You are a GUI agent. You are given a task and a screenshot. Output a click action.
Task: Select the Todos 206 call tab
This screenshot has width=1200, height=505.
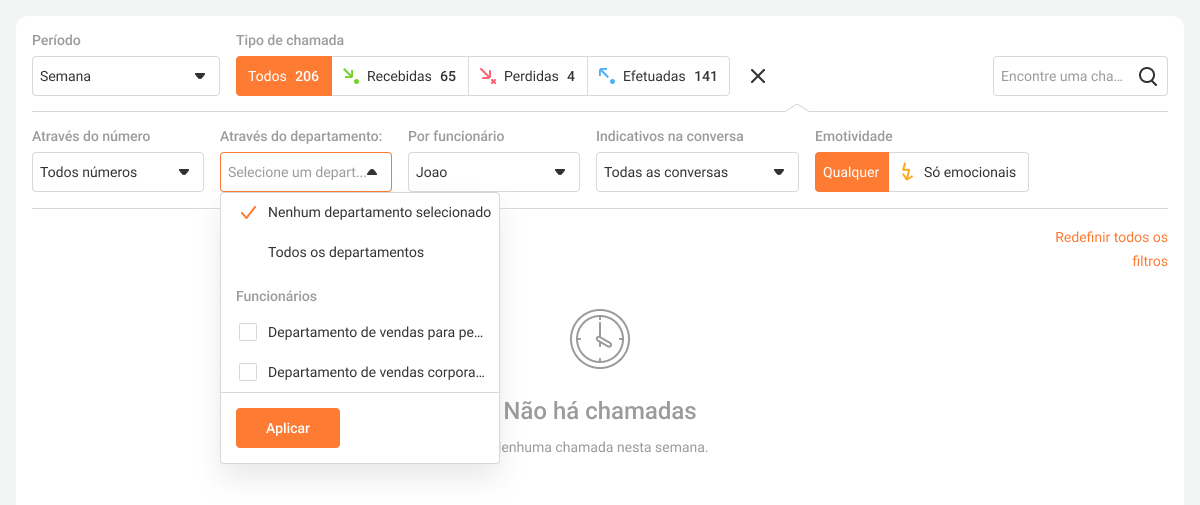click(x=283, y=76)
